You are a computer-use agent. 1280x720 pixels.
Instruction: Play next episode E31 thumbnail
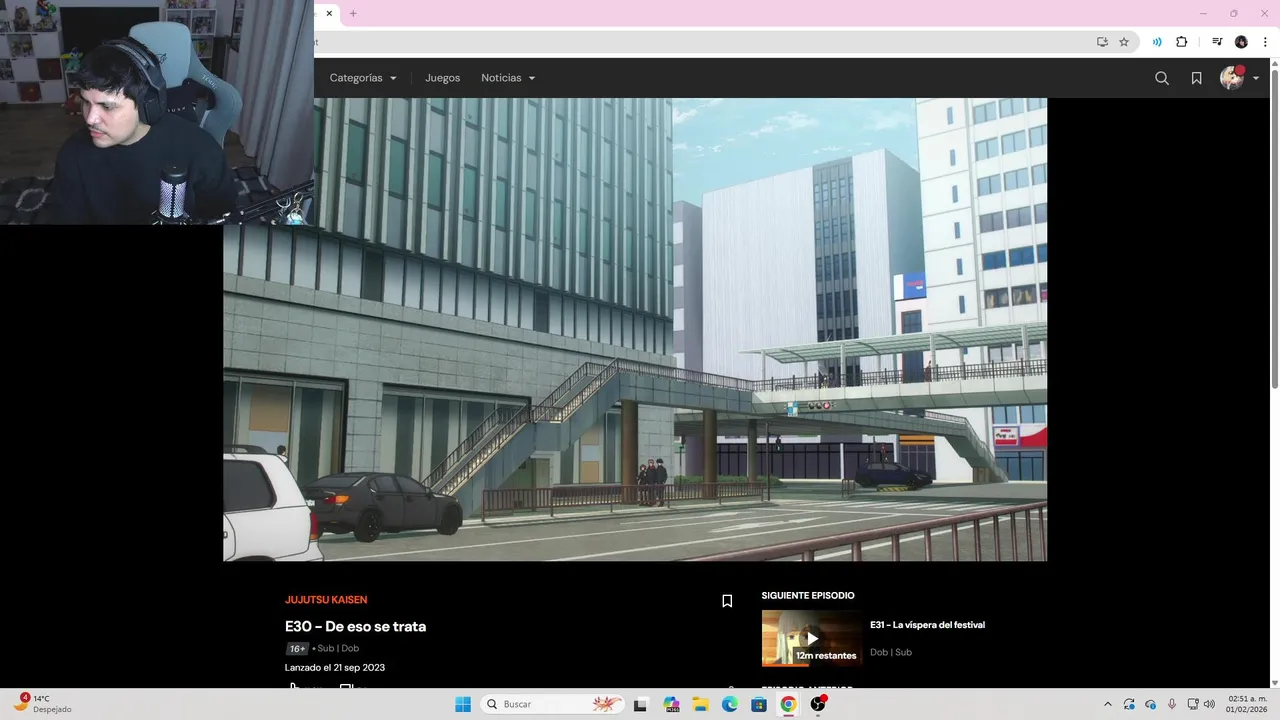[811, 638]
